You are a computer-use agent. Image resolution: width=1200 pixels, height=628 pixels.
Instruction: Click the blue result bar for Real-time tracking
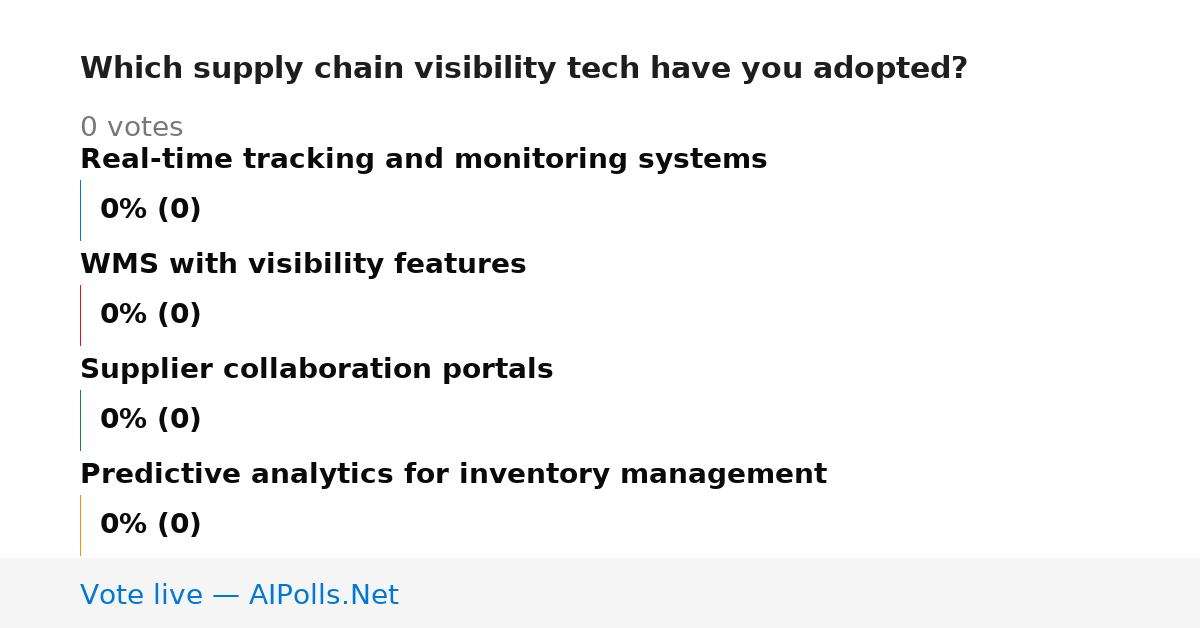point(80,210)
